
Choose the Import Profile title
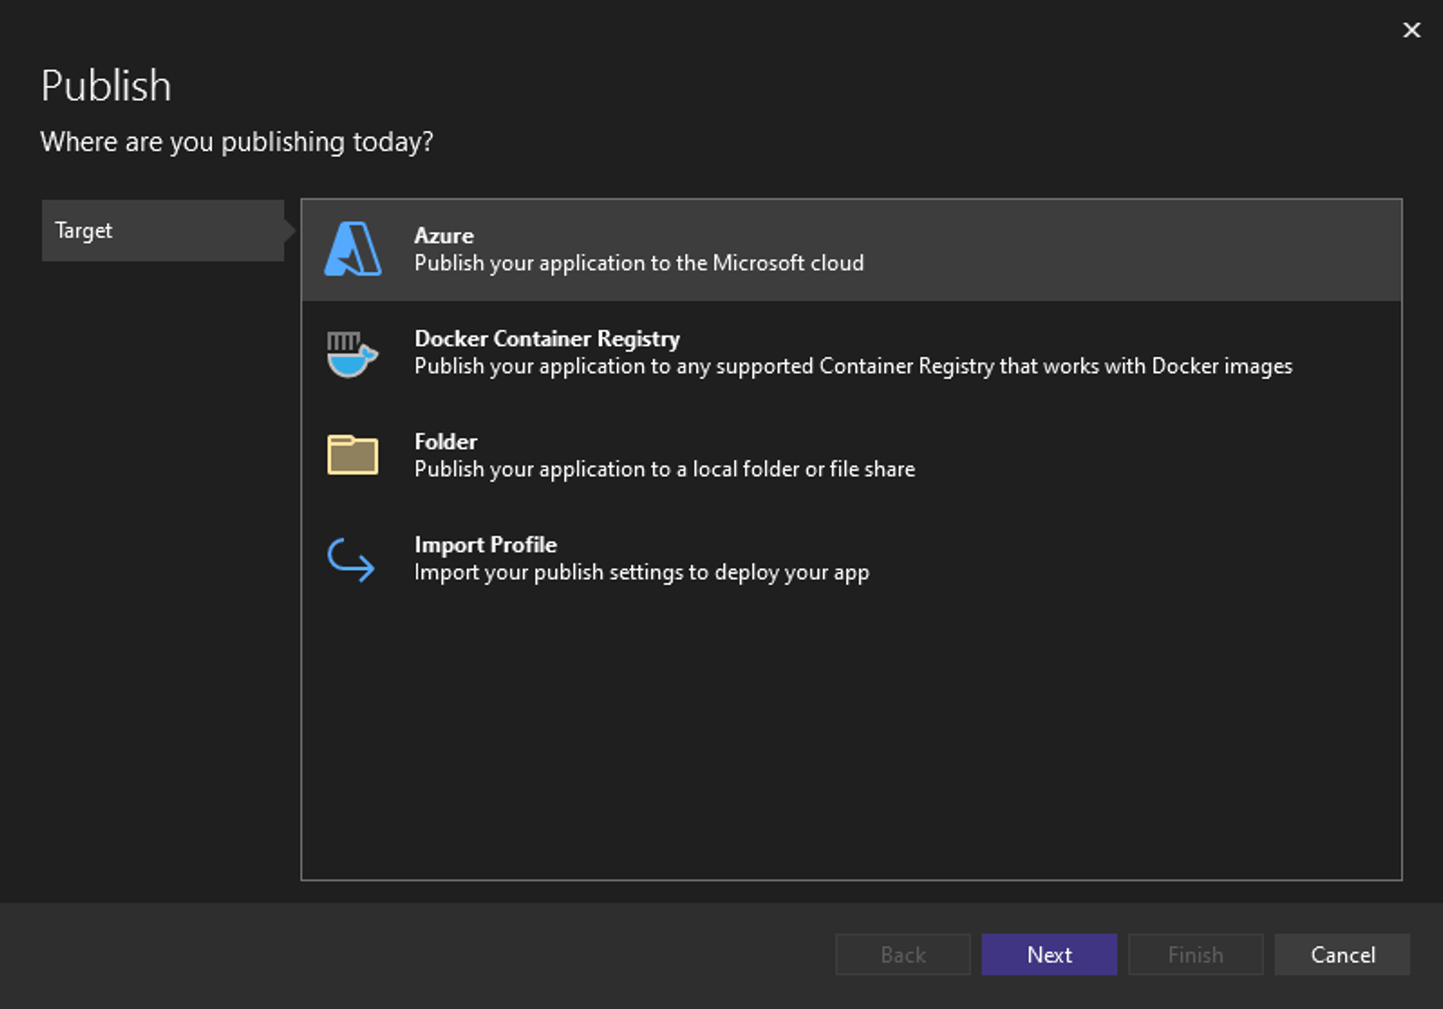(x=485, y=544)
